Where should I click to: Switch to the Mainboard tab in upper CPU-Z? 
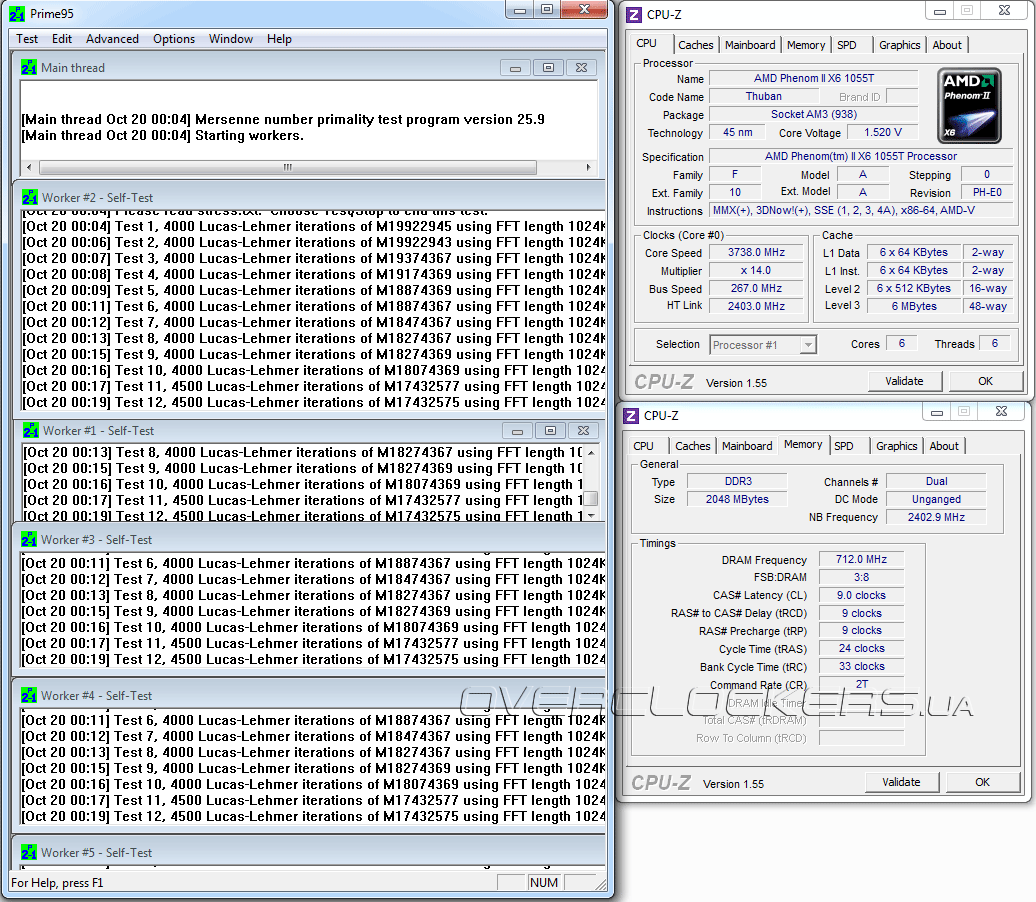[x=750, y=45]
